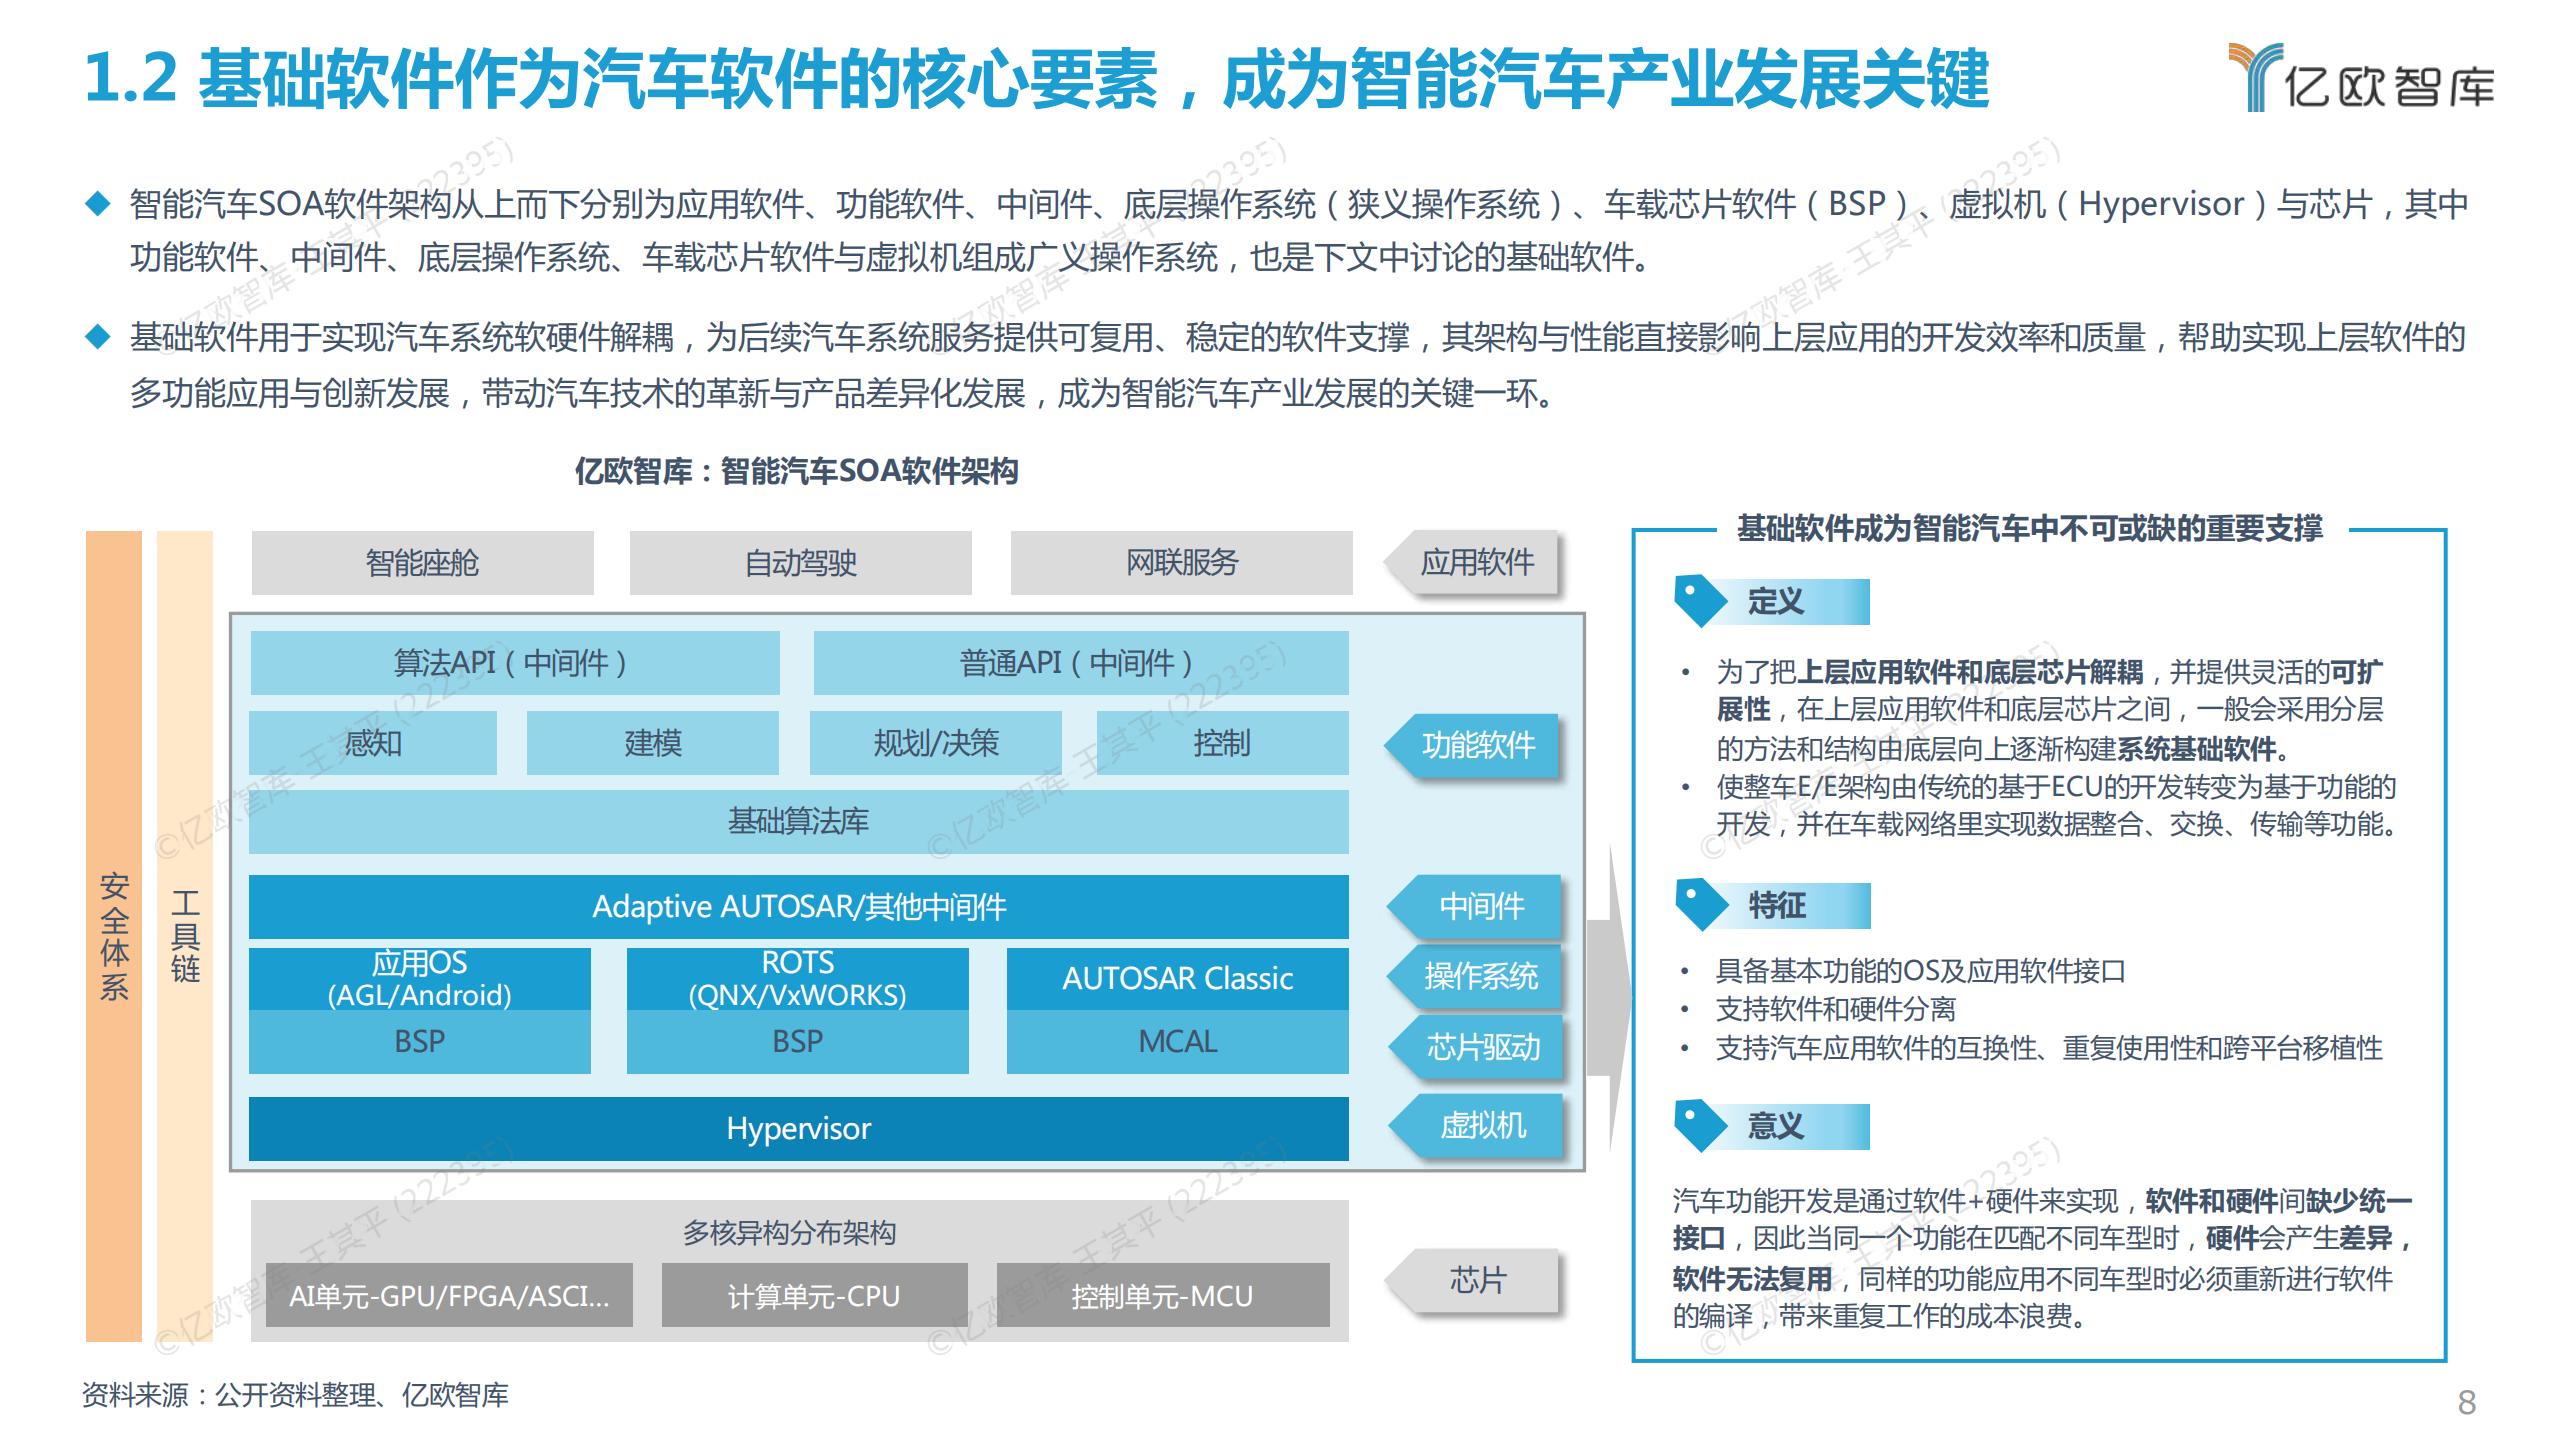
Task: Click the 算法API（中间件） box
Action: click(514, 662)
